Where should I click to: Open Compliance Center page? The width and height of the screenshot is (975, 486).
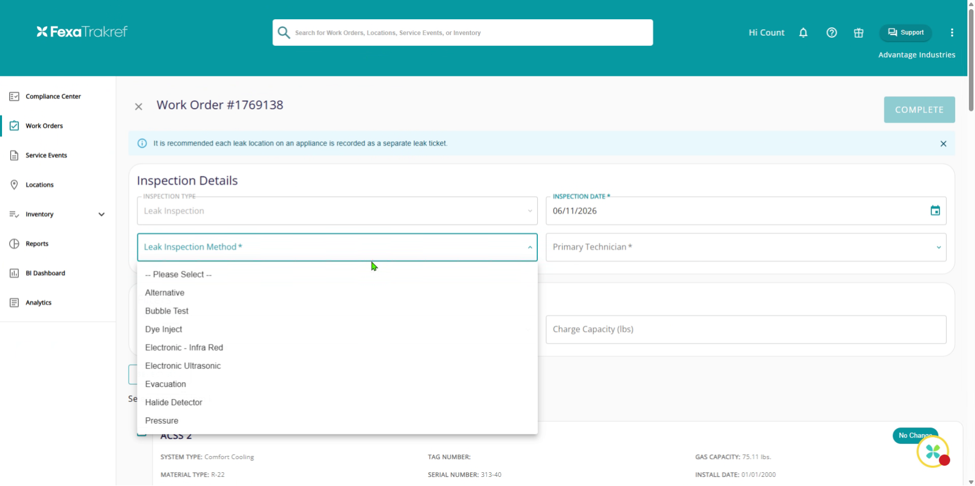point(53,96)
